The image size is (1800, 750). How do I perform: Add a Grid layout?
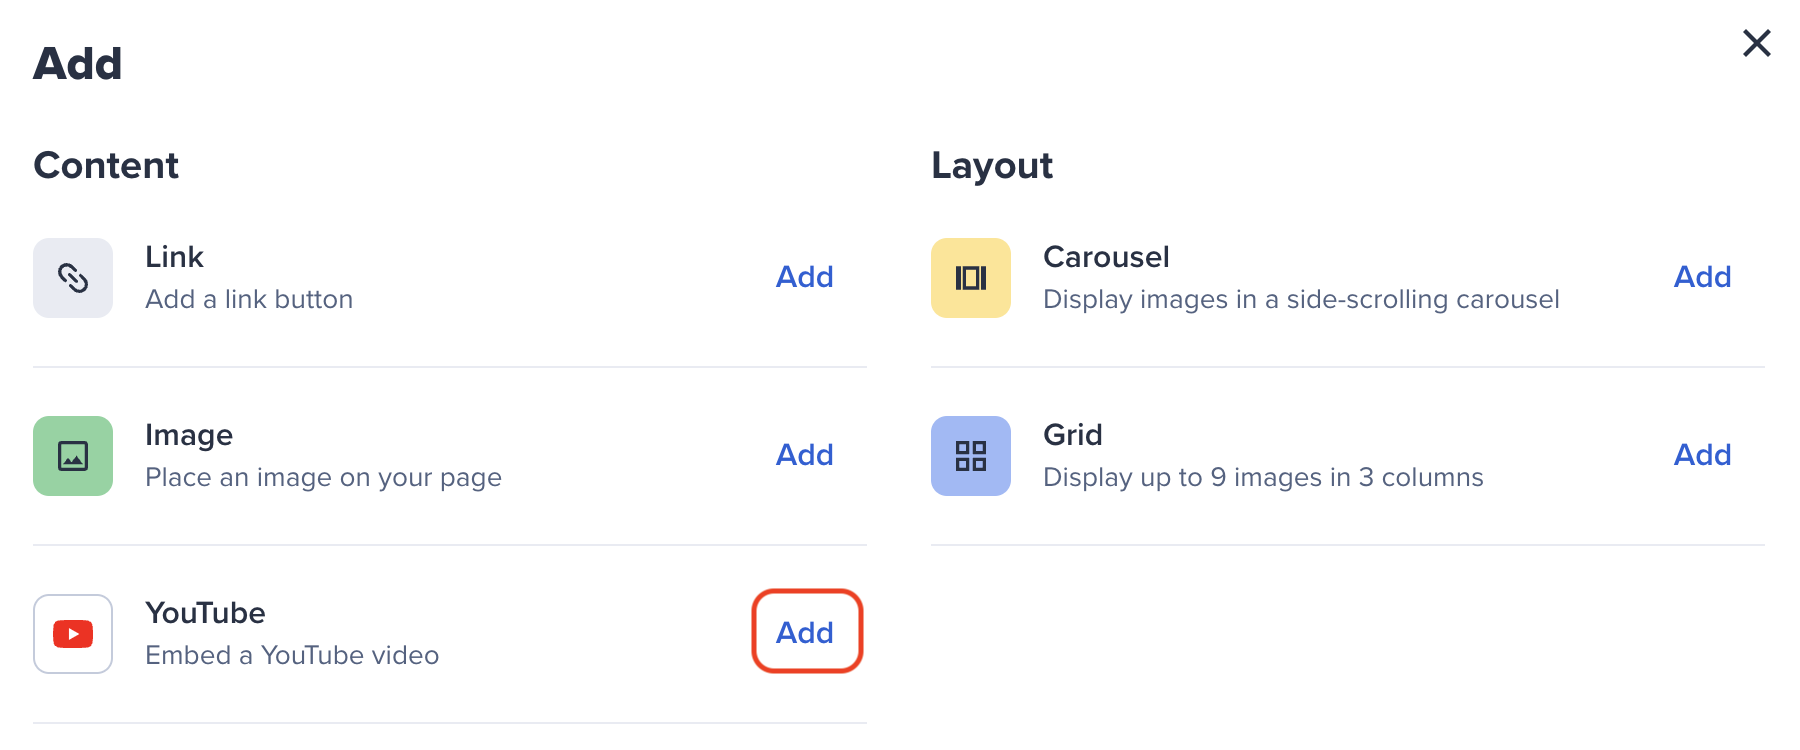pyautogui.click(x=1703, y=455)
